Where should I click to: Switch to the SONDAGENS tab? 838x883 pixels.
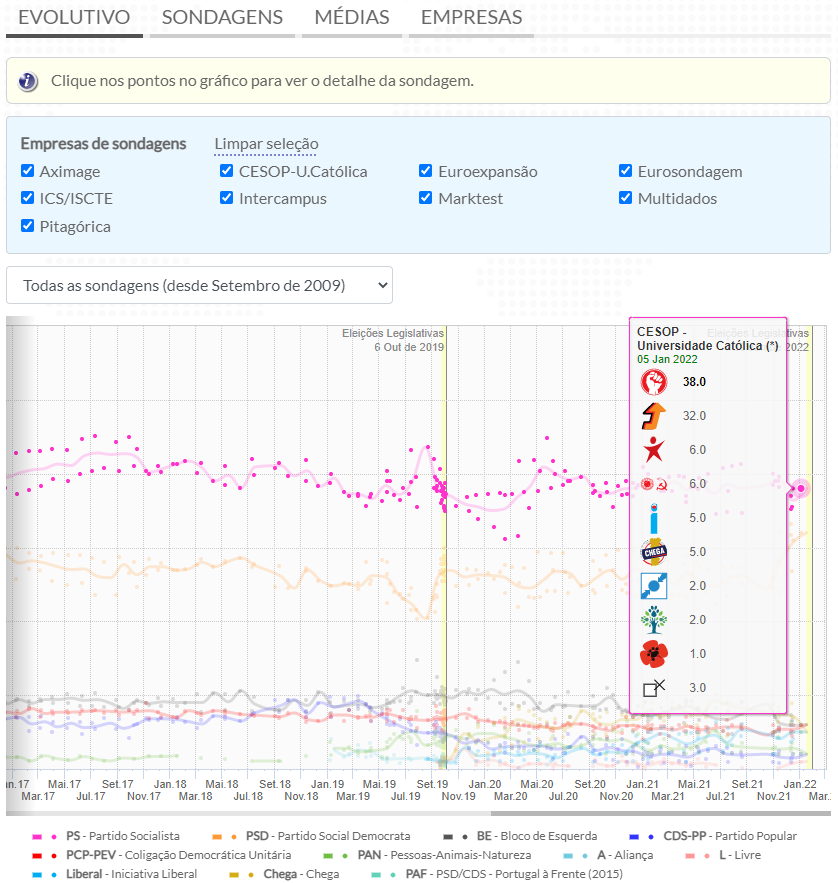tap(222, 18)
